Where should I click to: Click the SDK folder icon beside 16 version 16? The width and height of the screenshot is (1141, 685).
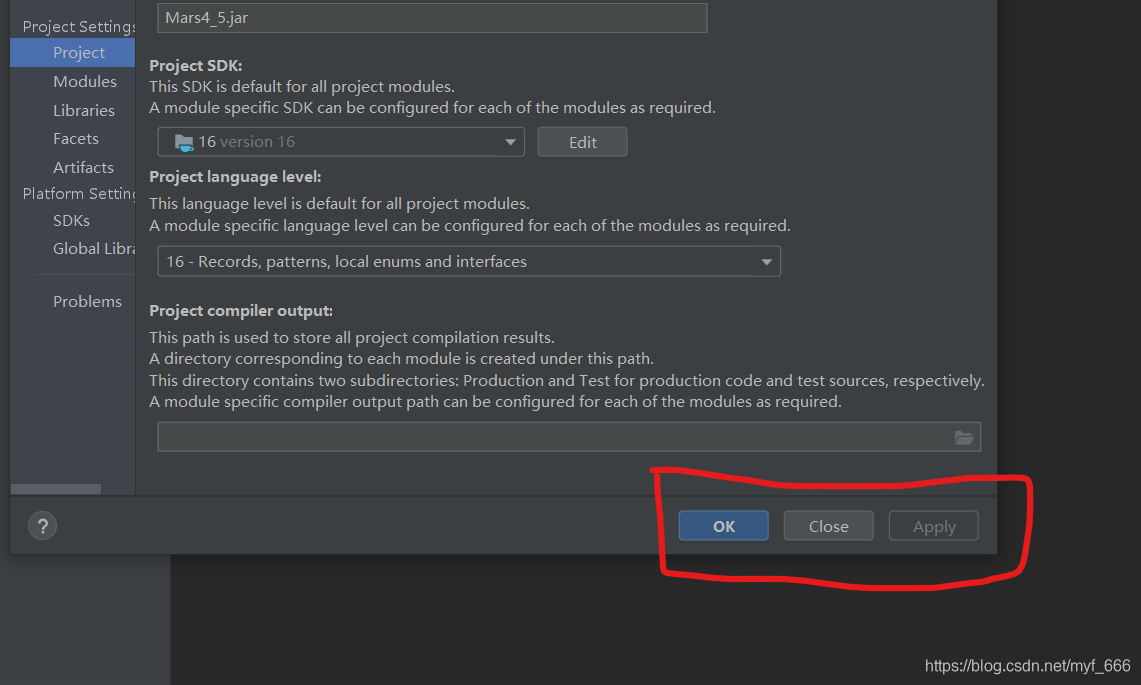184,143
